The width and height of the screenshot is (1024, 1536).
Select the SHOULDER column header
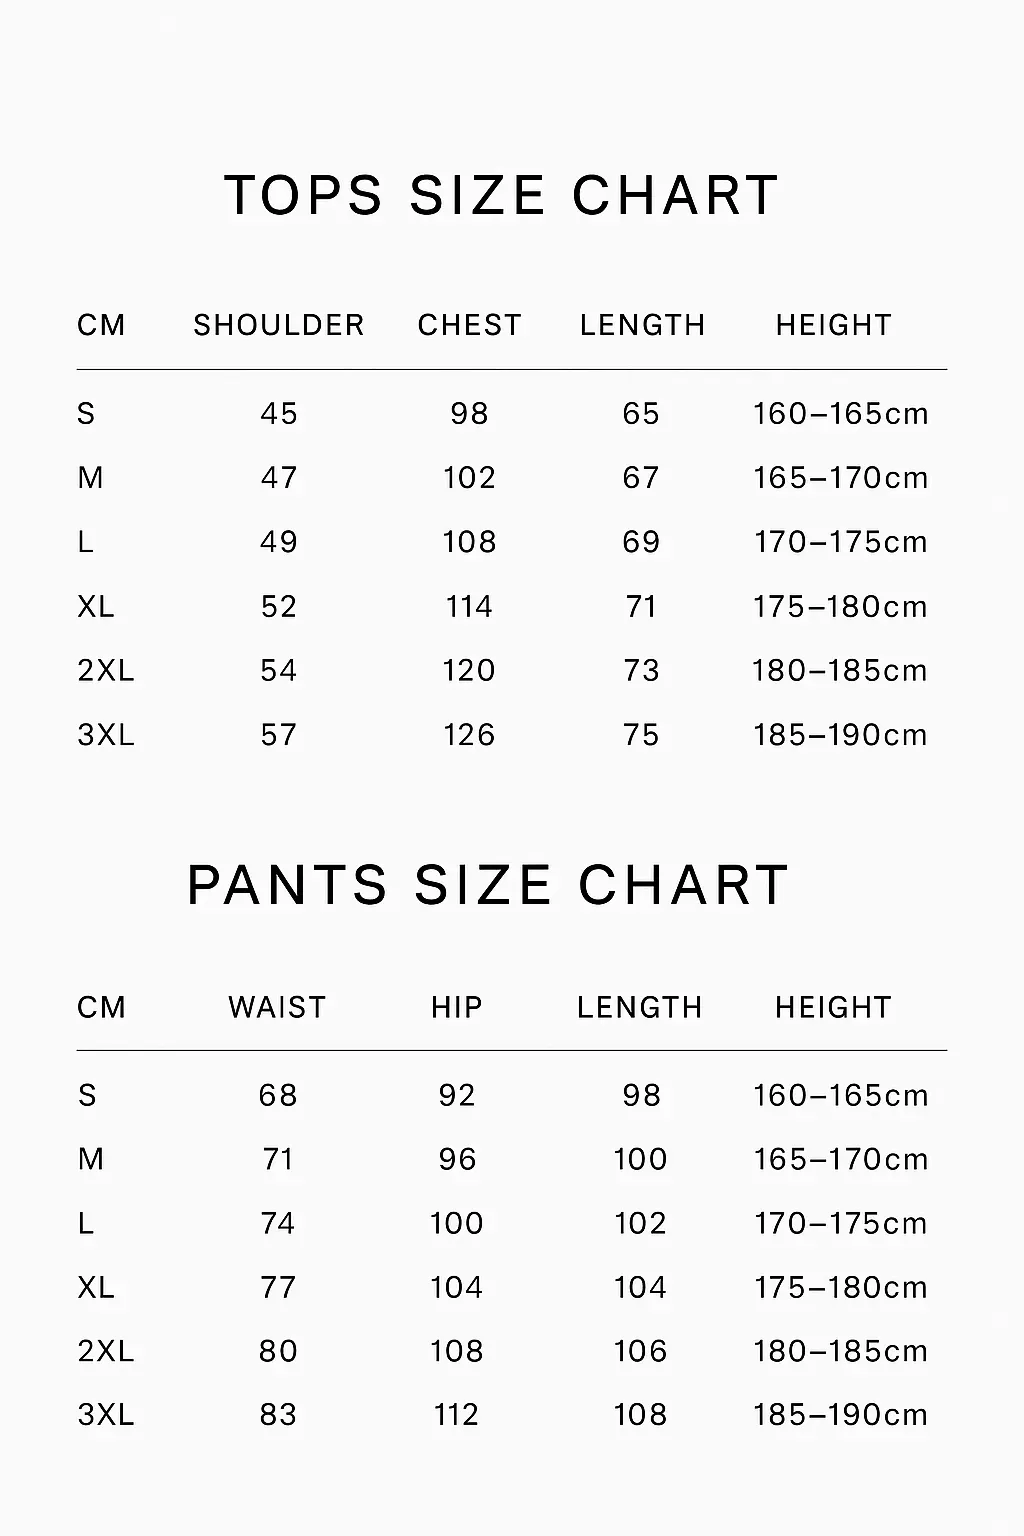(279, 325)
